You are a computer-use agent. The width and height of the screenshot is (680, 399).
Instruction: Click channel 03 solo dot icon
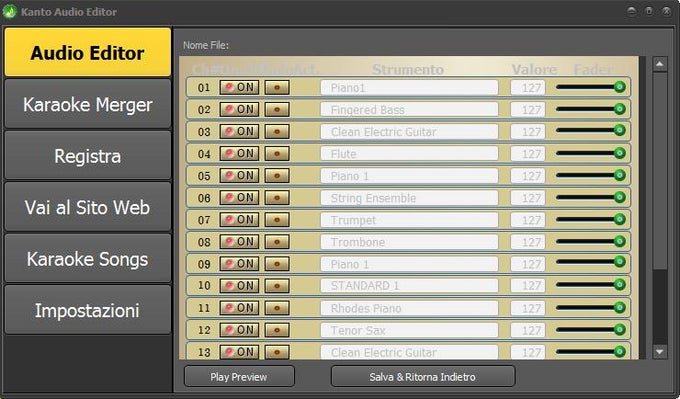(x=277, y=131)
